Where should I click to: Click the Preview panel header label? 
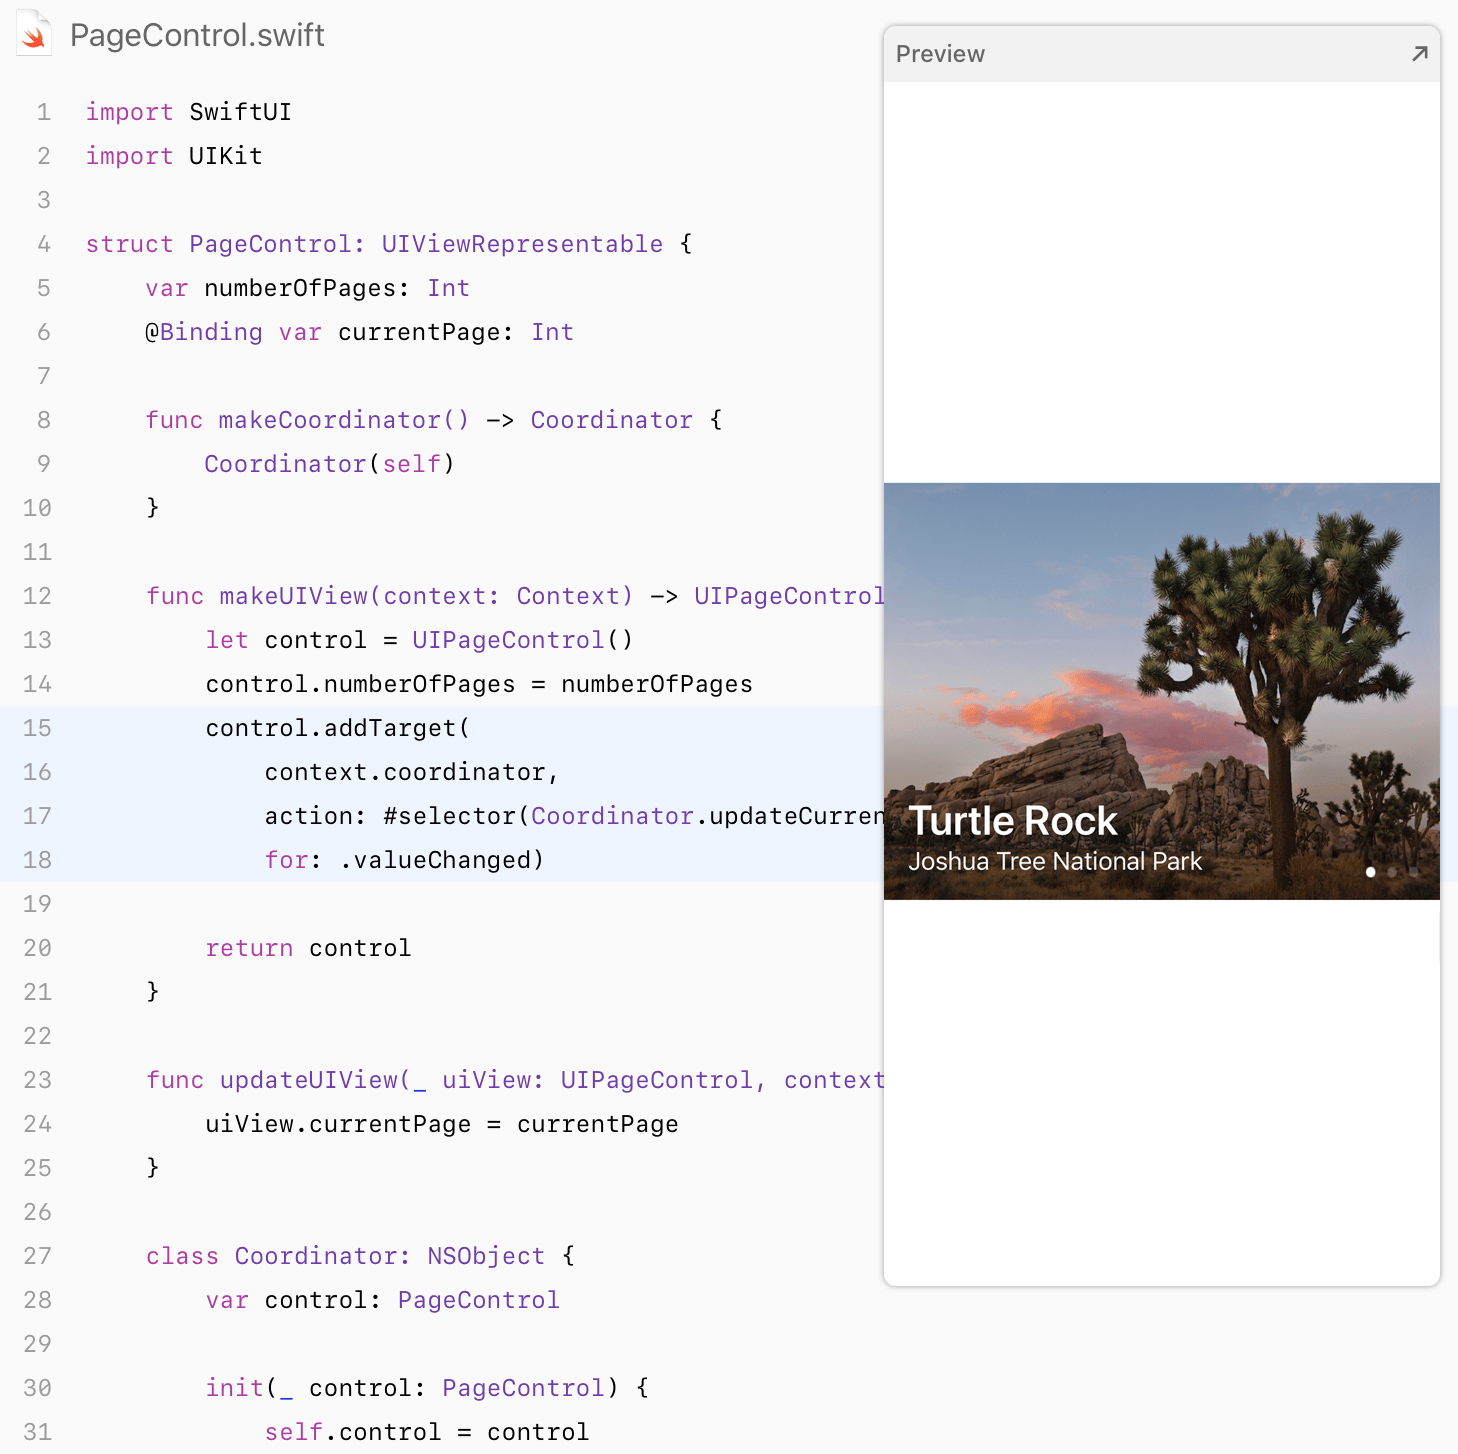click(940, 54)
